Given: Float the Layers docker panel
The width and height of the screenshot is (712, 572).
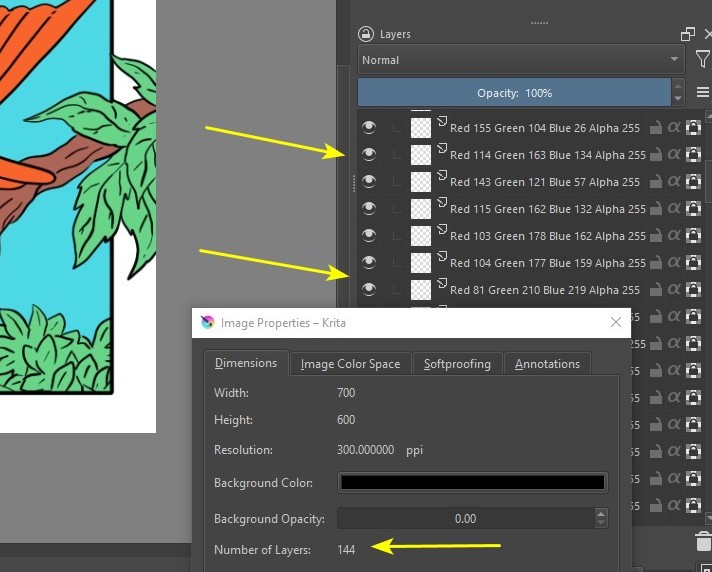Looking at the screenshot, I should point(687,34).
